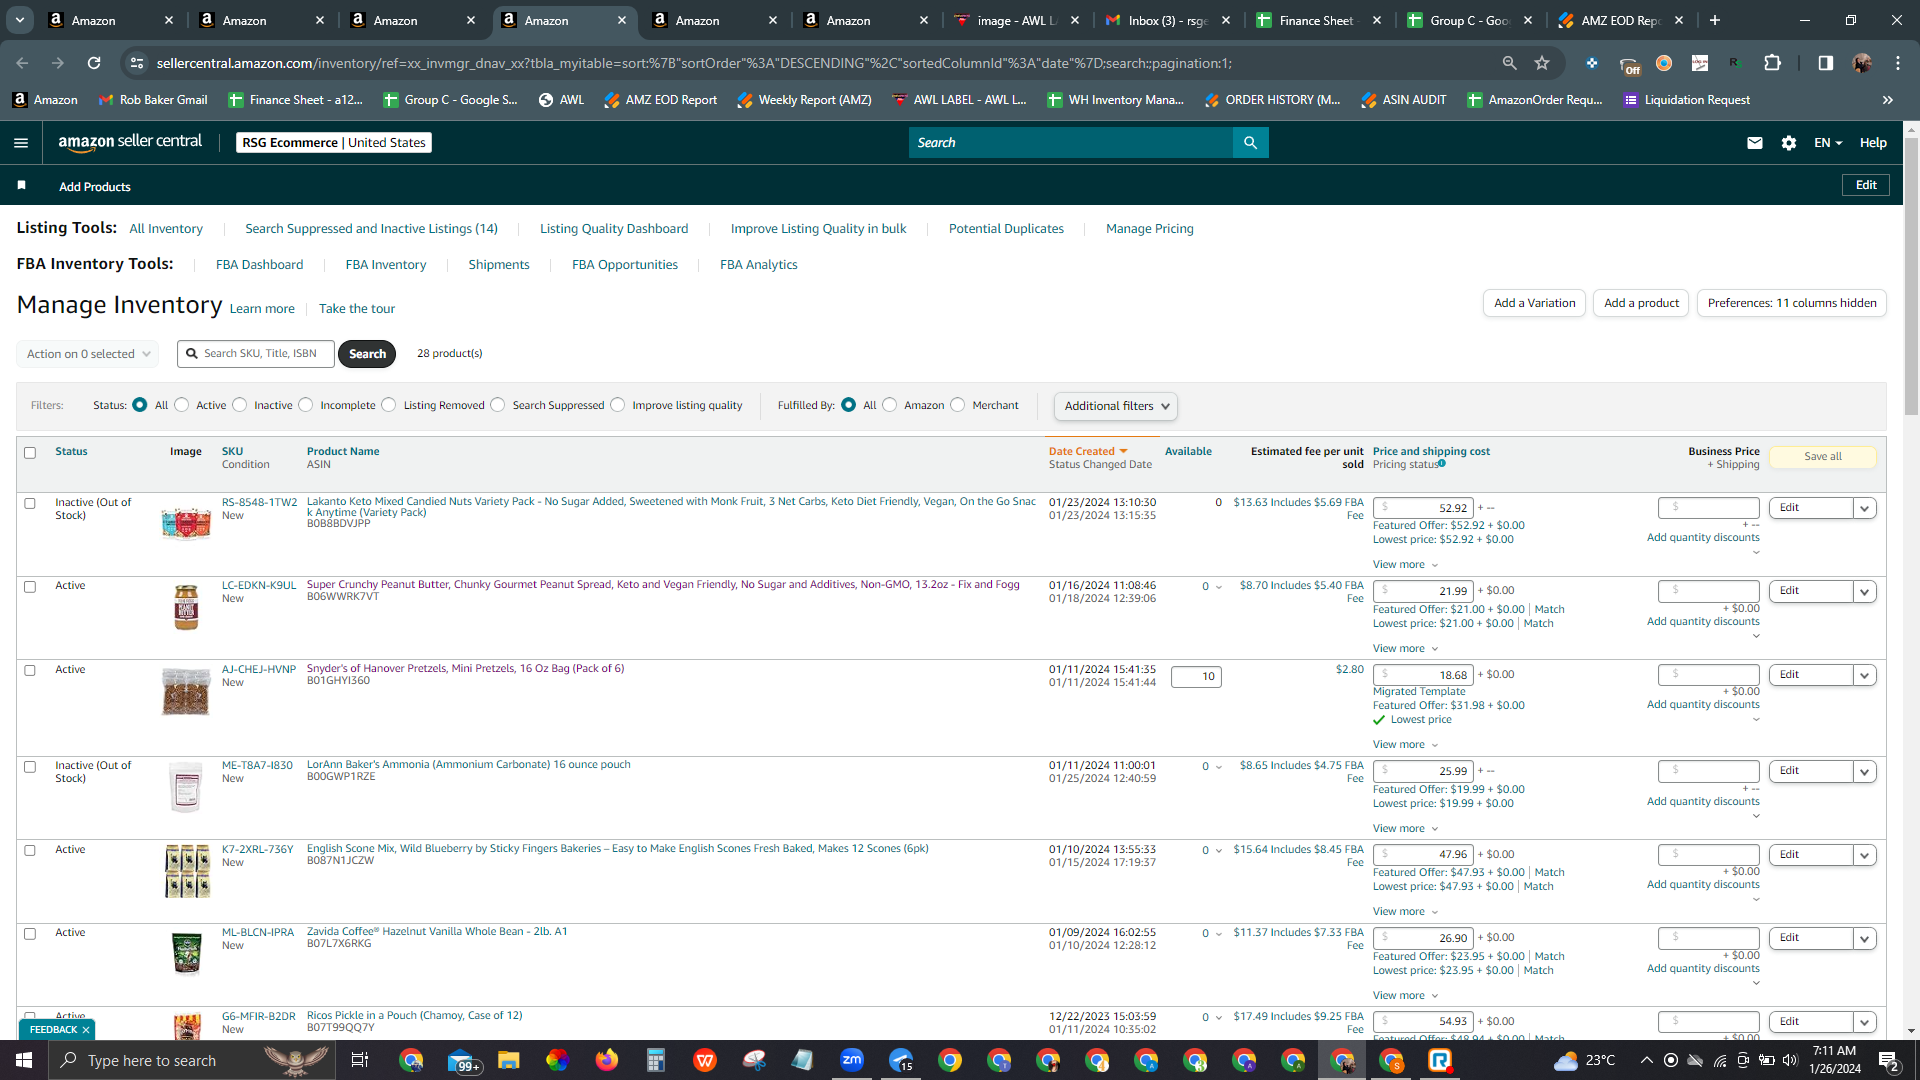The image size is (1920, 1080).
Task: Open Chrome's three-dot menu
Action: (1898, 63)
